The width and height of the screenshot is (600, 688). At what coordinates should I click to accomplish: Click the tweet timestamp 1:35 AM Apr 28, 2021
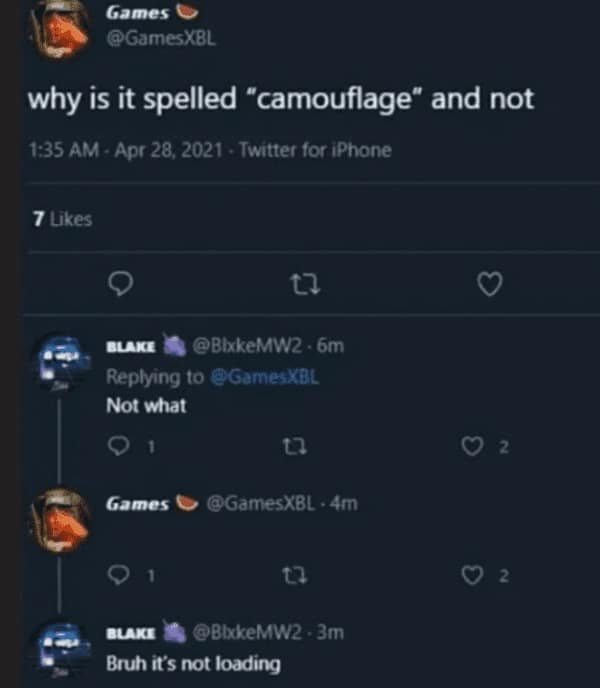(x=126, y=150)
